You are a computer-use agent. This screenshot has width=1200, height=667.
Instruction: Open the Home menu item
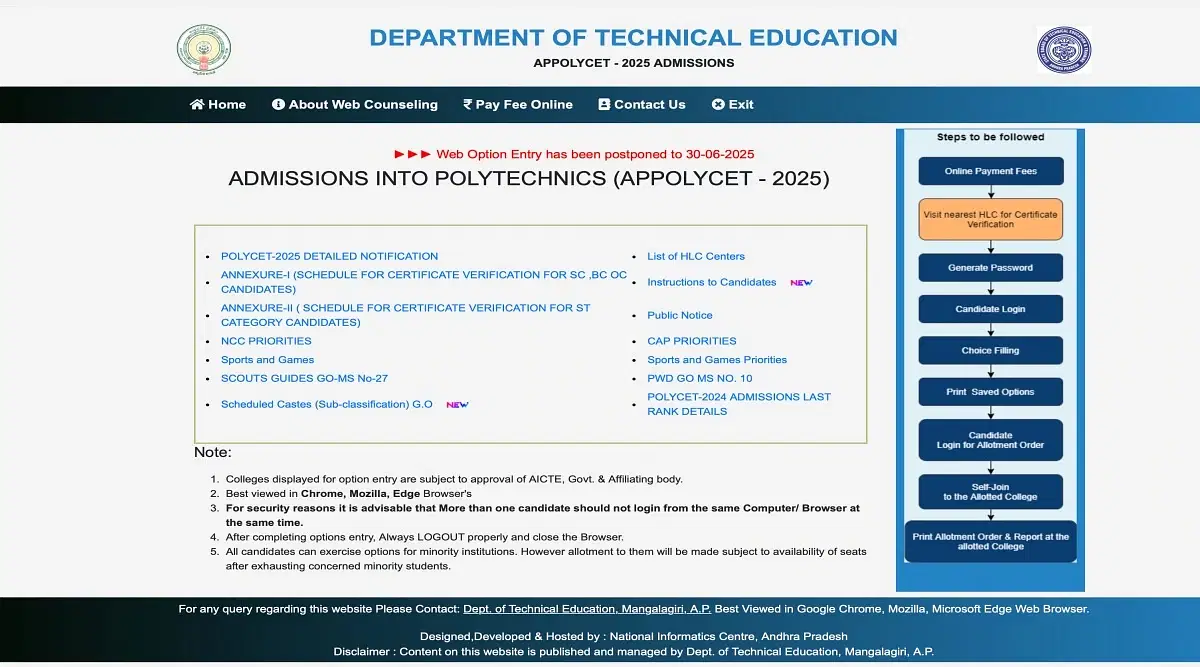218,104
